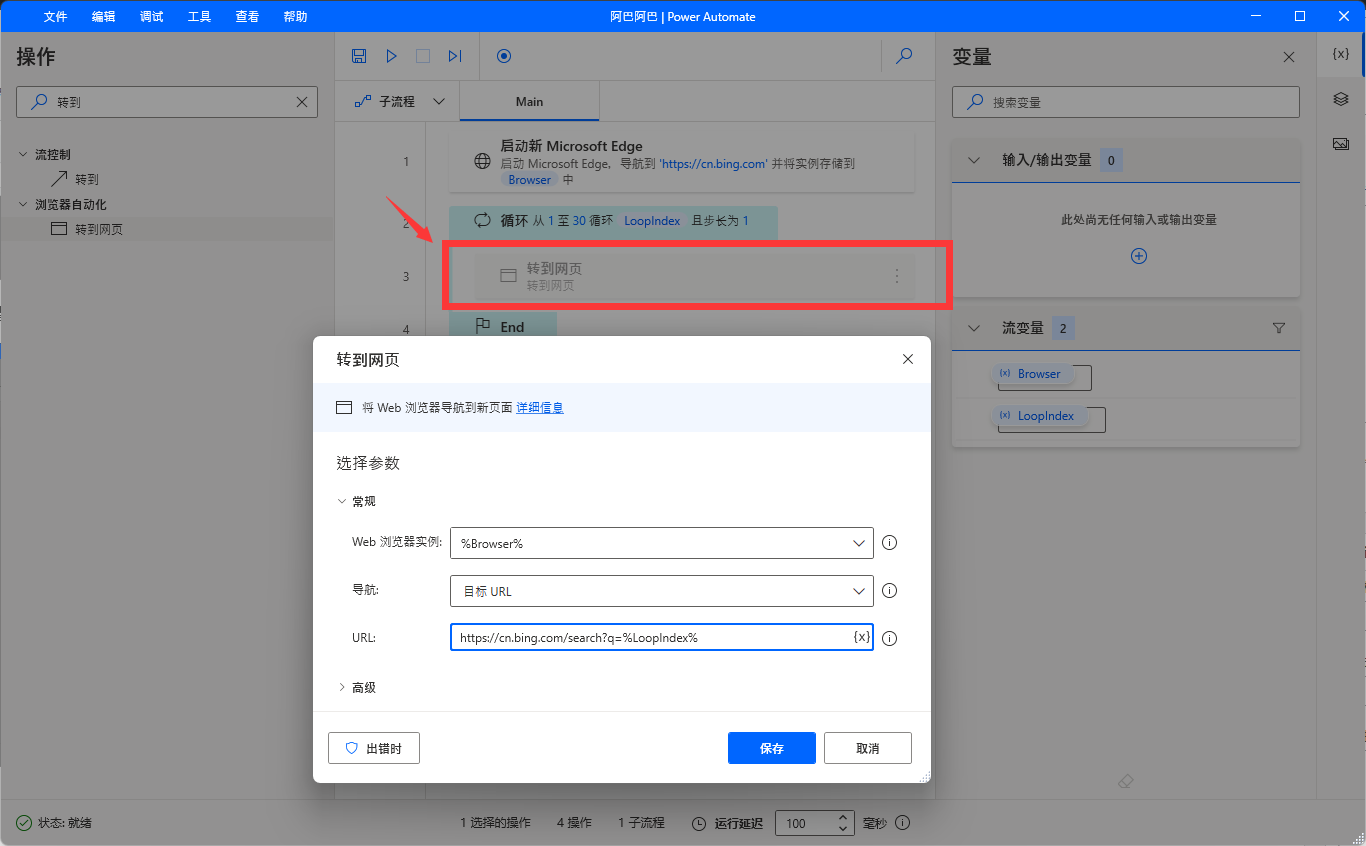Open the Images sidebar icon
Screen dimensions: 1366x846
(1341, 144)
